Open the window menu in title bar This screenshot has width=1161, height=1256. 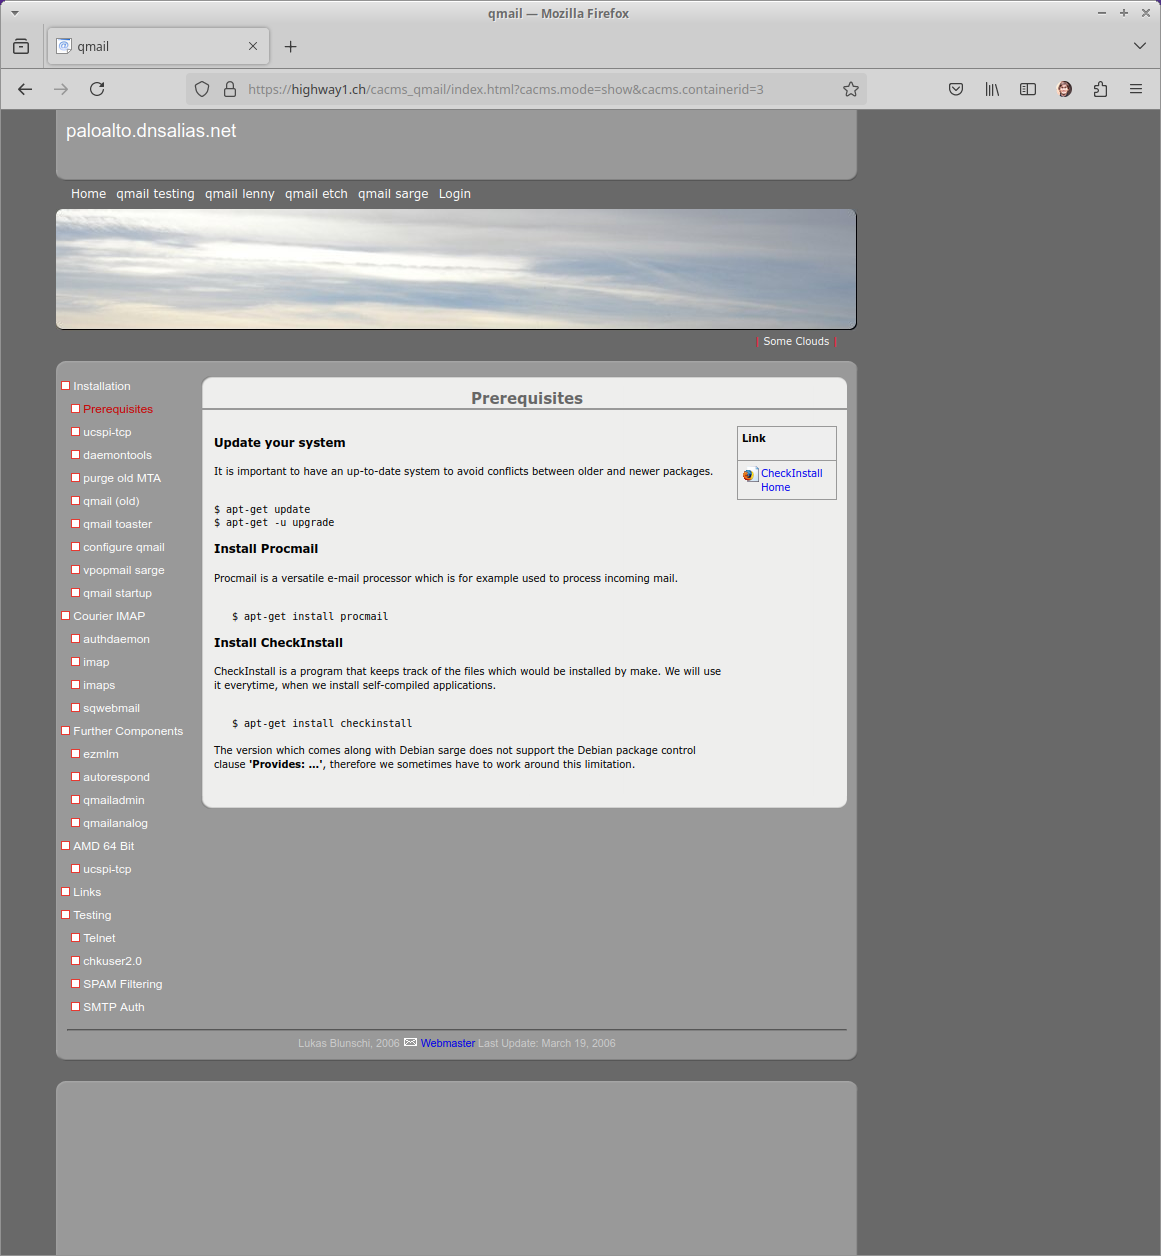pyautogui.click(x=15, y=13)
